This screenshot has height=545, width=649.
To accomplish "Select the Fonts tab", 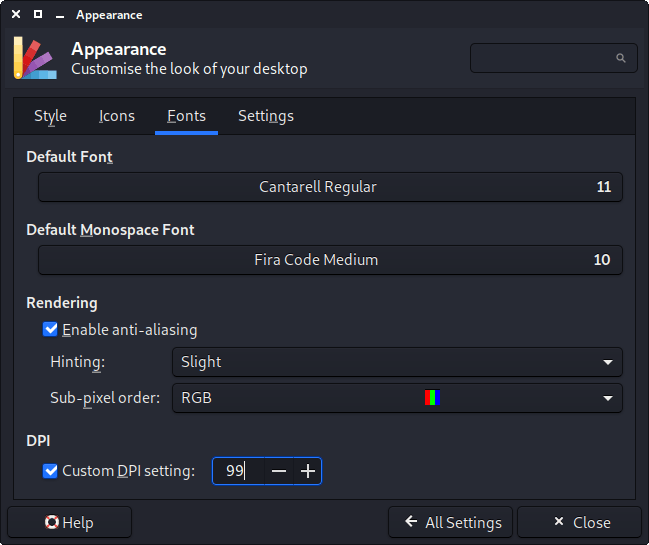I will tap(186, 116).
